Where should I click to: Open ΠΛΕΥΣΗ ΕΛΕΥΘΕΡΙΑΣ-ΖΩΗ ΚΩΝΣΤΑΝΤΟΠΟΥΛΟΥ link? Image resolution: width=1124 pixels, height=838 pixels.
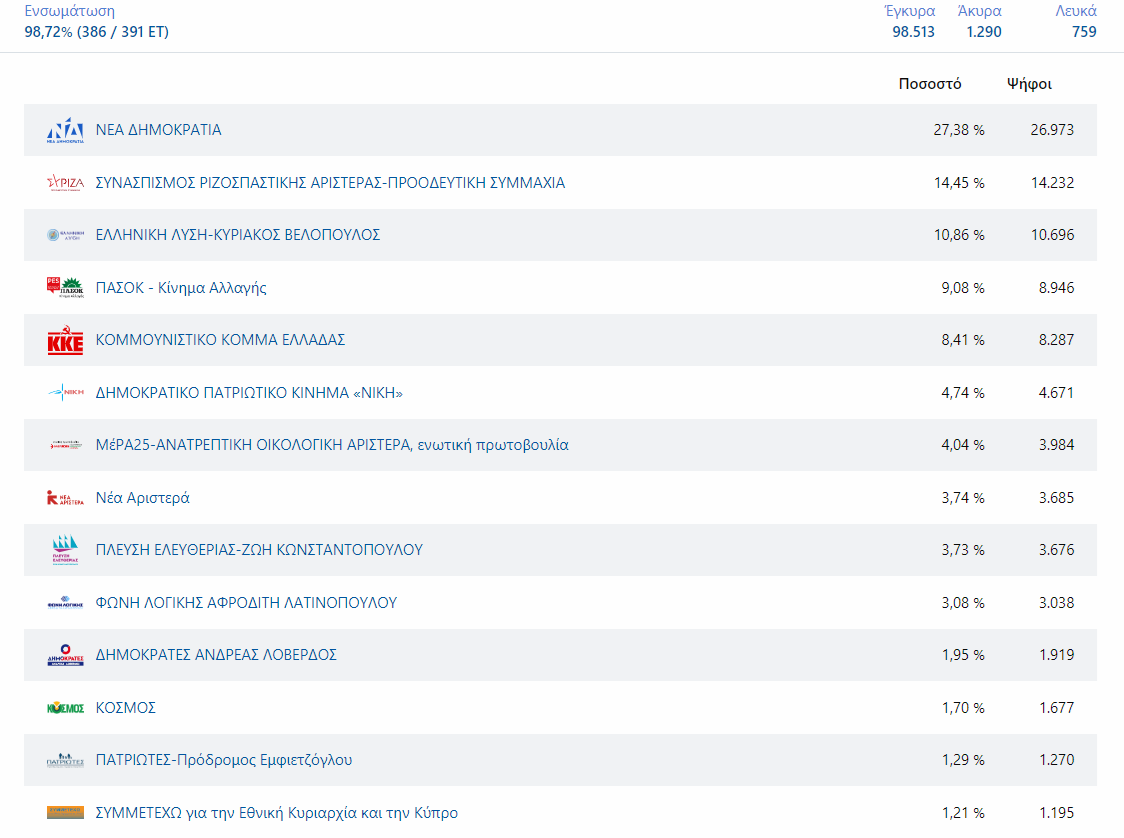(259, 550)
